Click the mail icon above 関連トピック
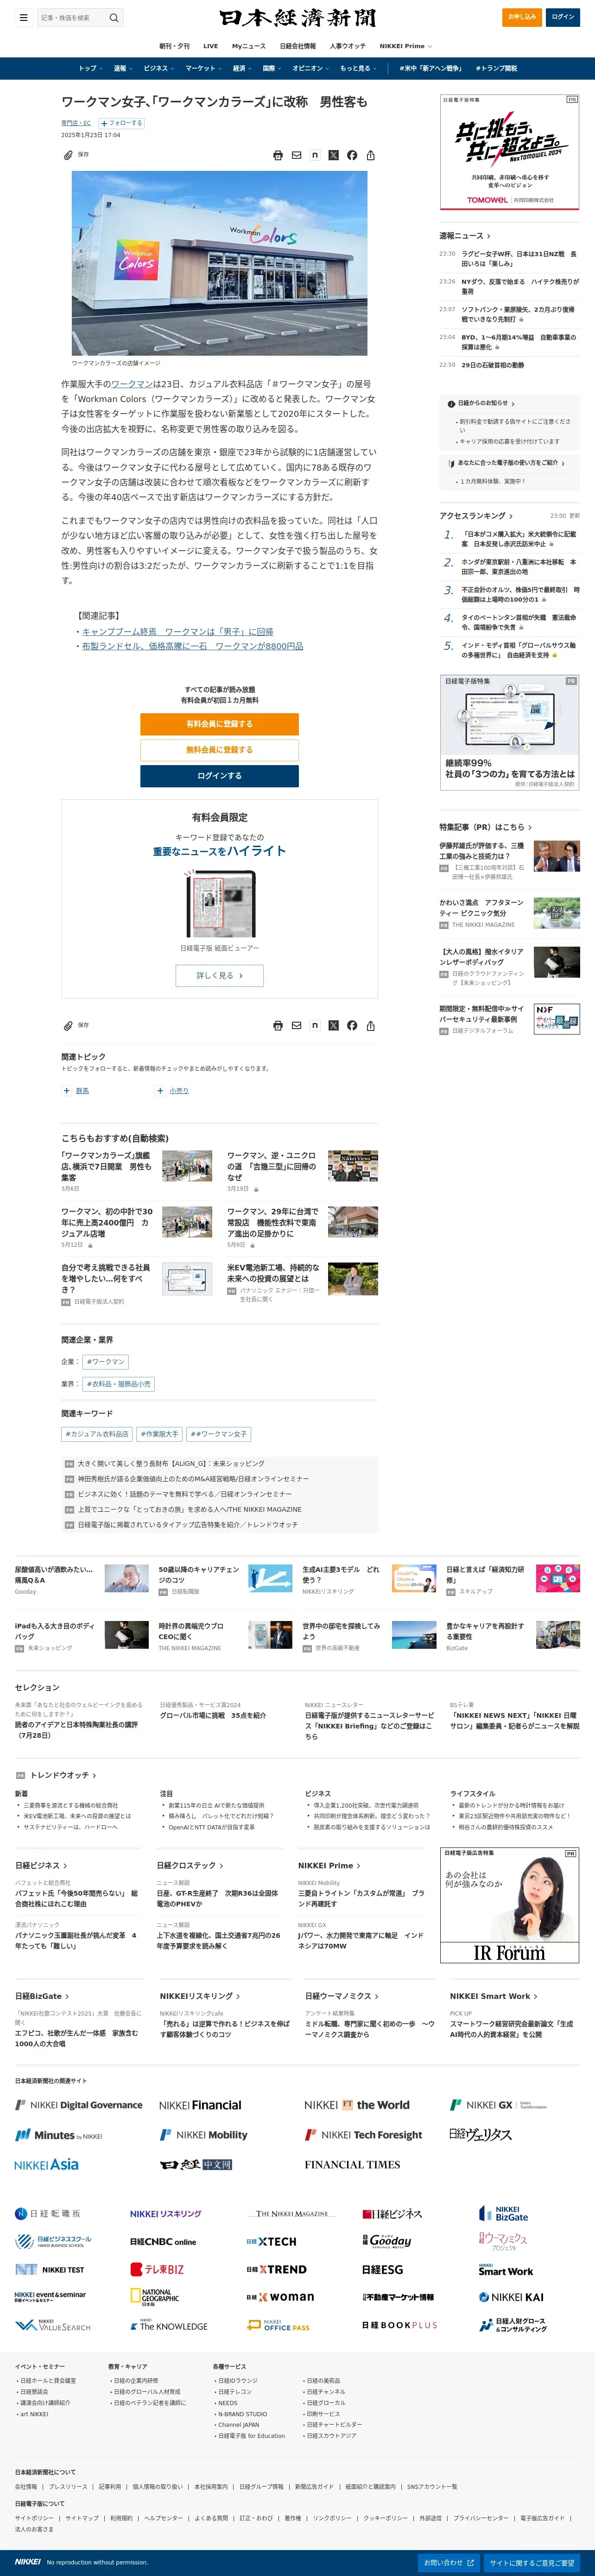 296,1025
